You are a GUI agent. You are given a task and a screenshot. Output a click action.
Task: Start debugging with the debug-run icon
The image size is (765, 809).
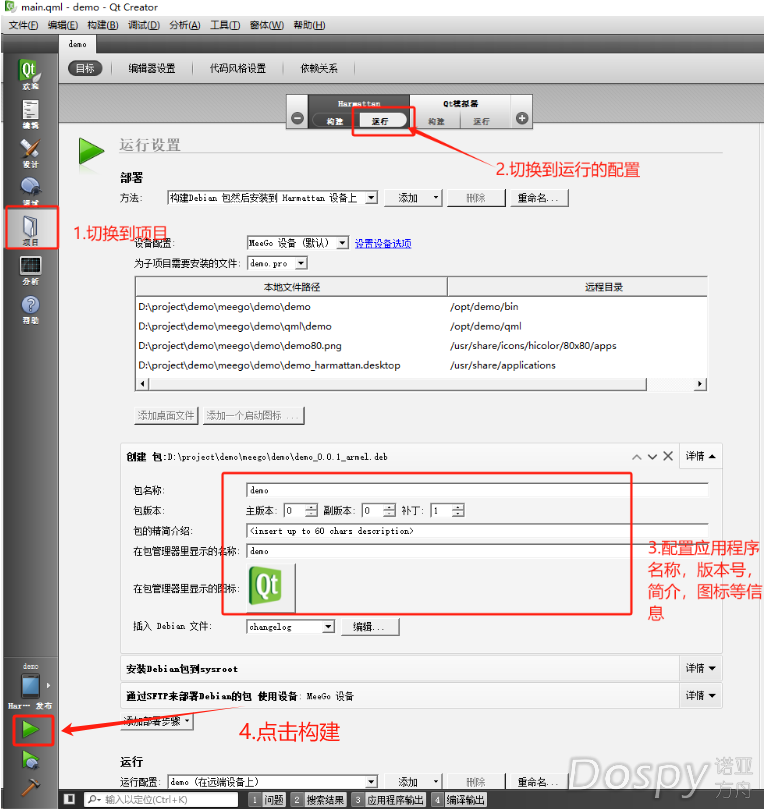coord(30,760)
